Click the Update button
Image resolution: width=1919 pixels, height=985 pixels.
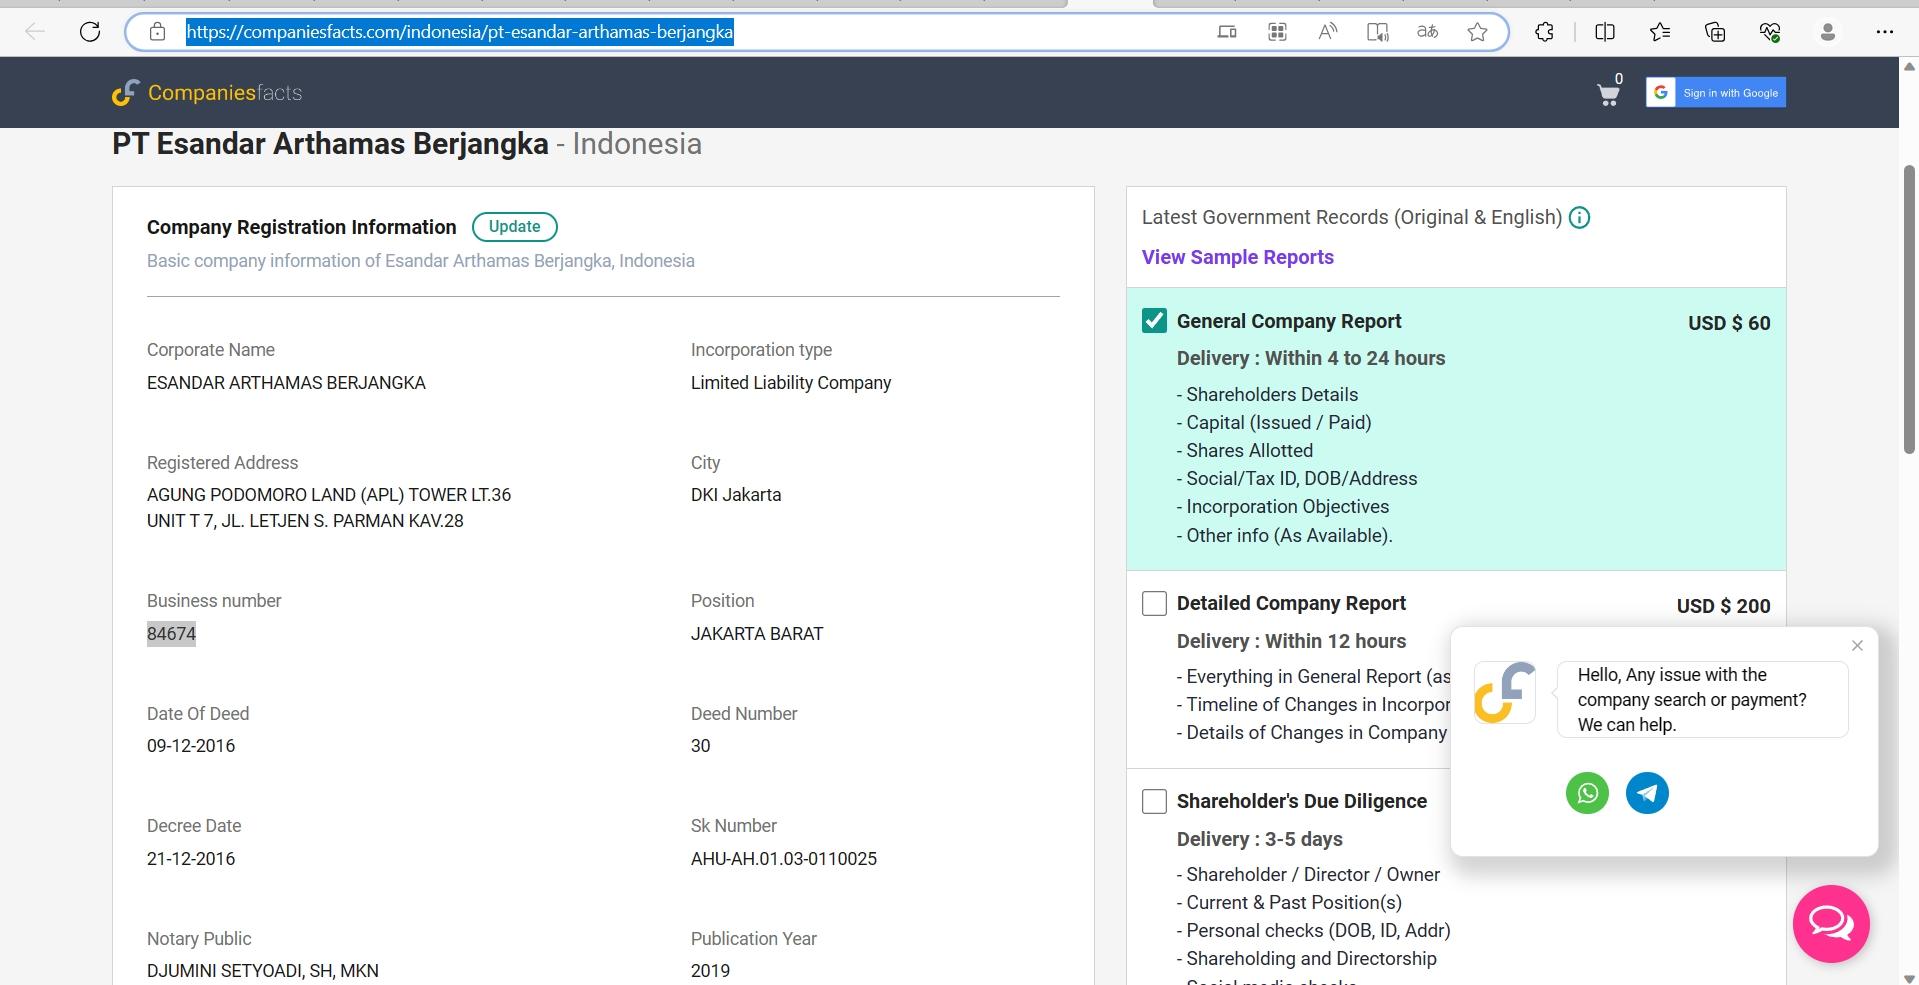515,227
